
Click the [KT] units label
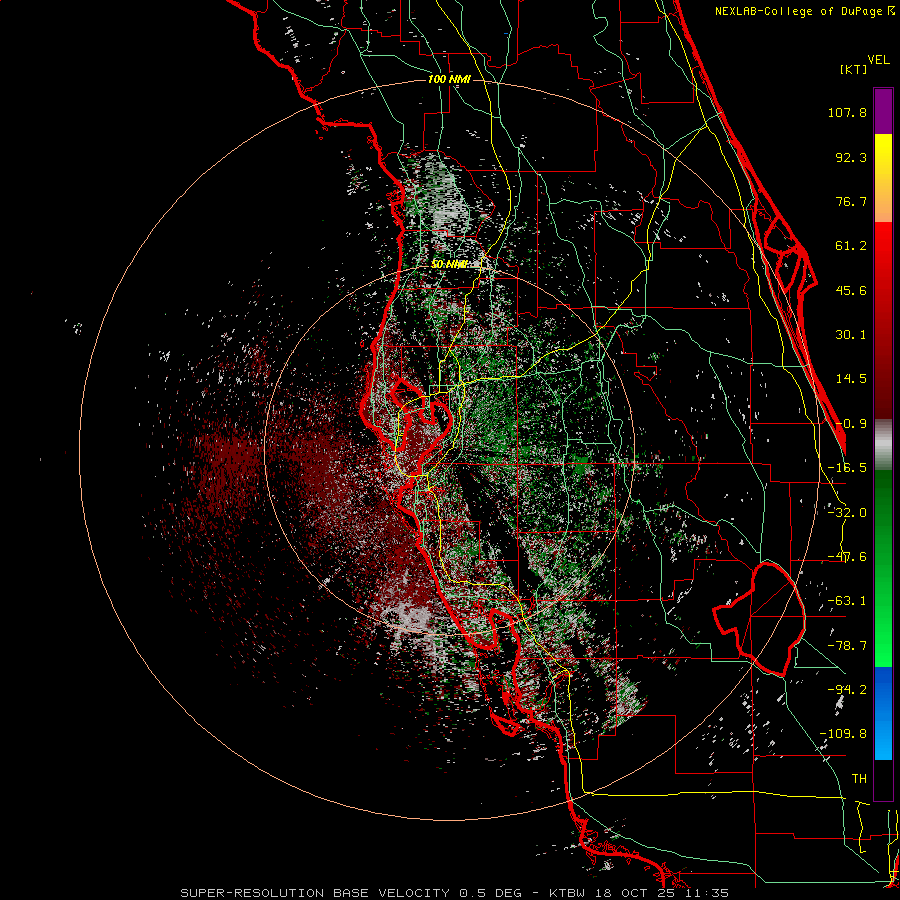click(854, 69)
